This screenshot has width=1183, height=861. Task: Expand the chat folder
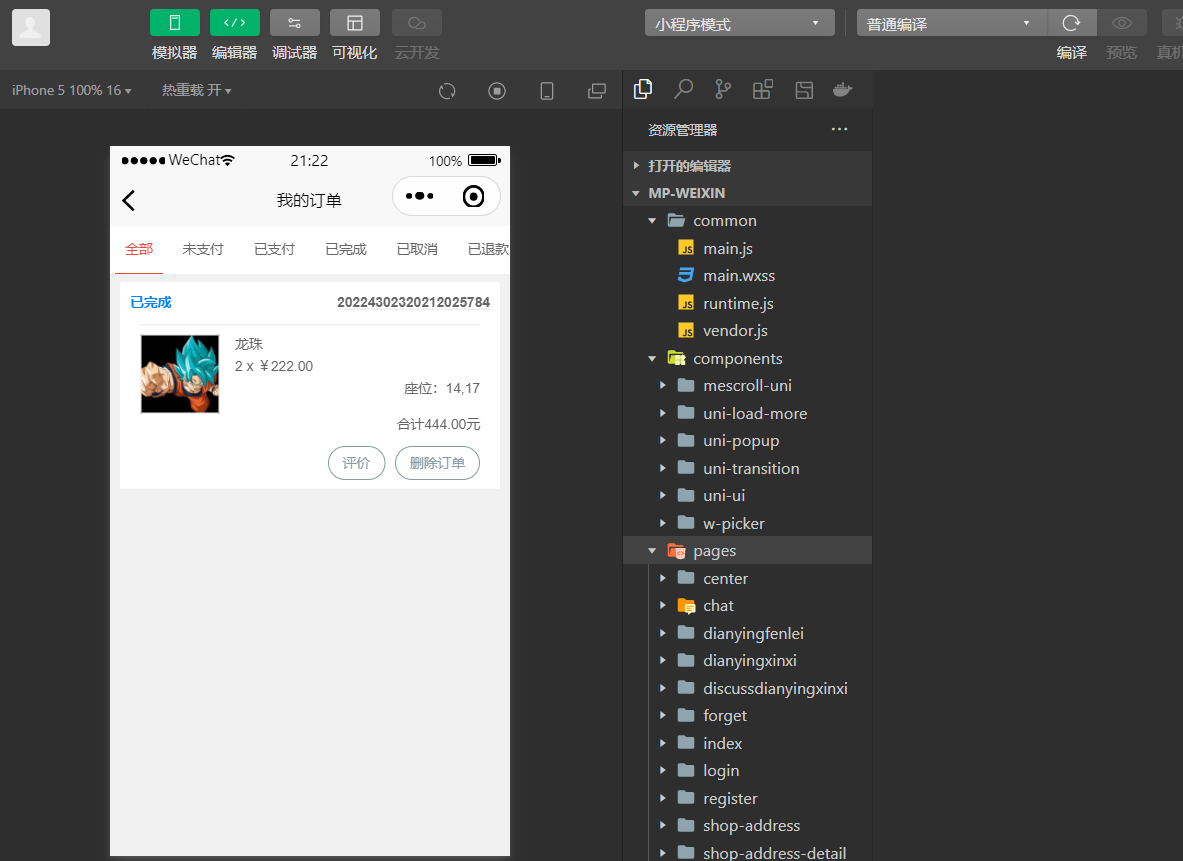tap(748, 606)
